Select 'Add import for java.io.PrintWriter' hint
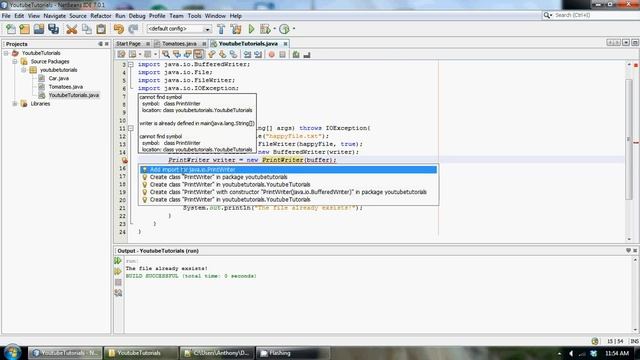 click(288, 169)
